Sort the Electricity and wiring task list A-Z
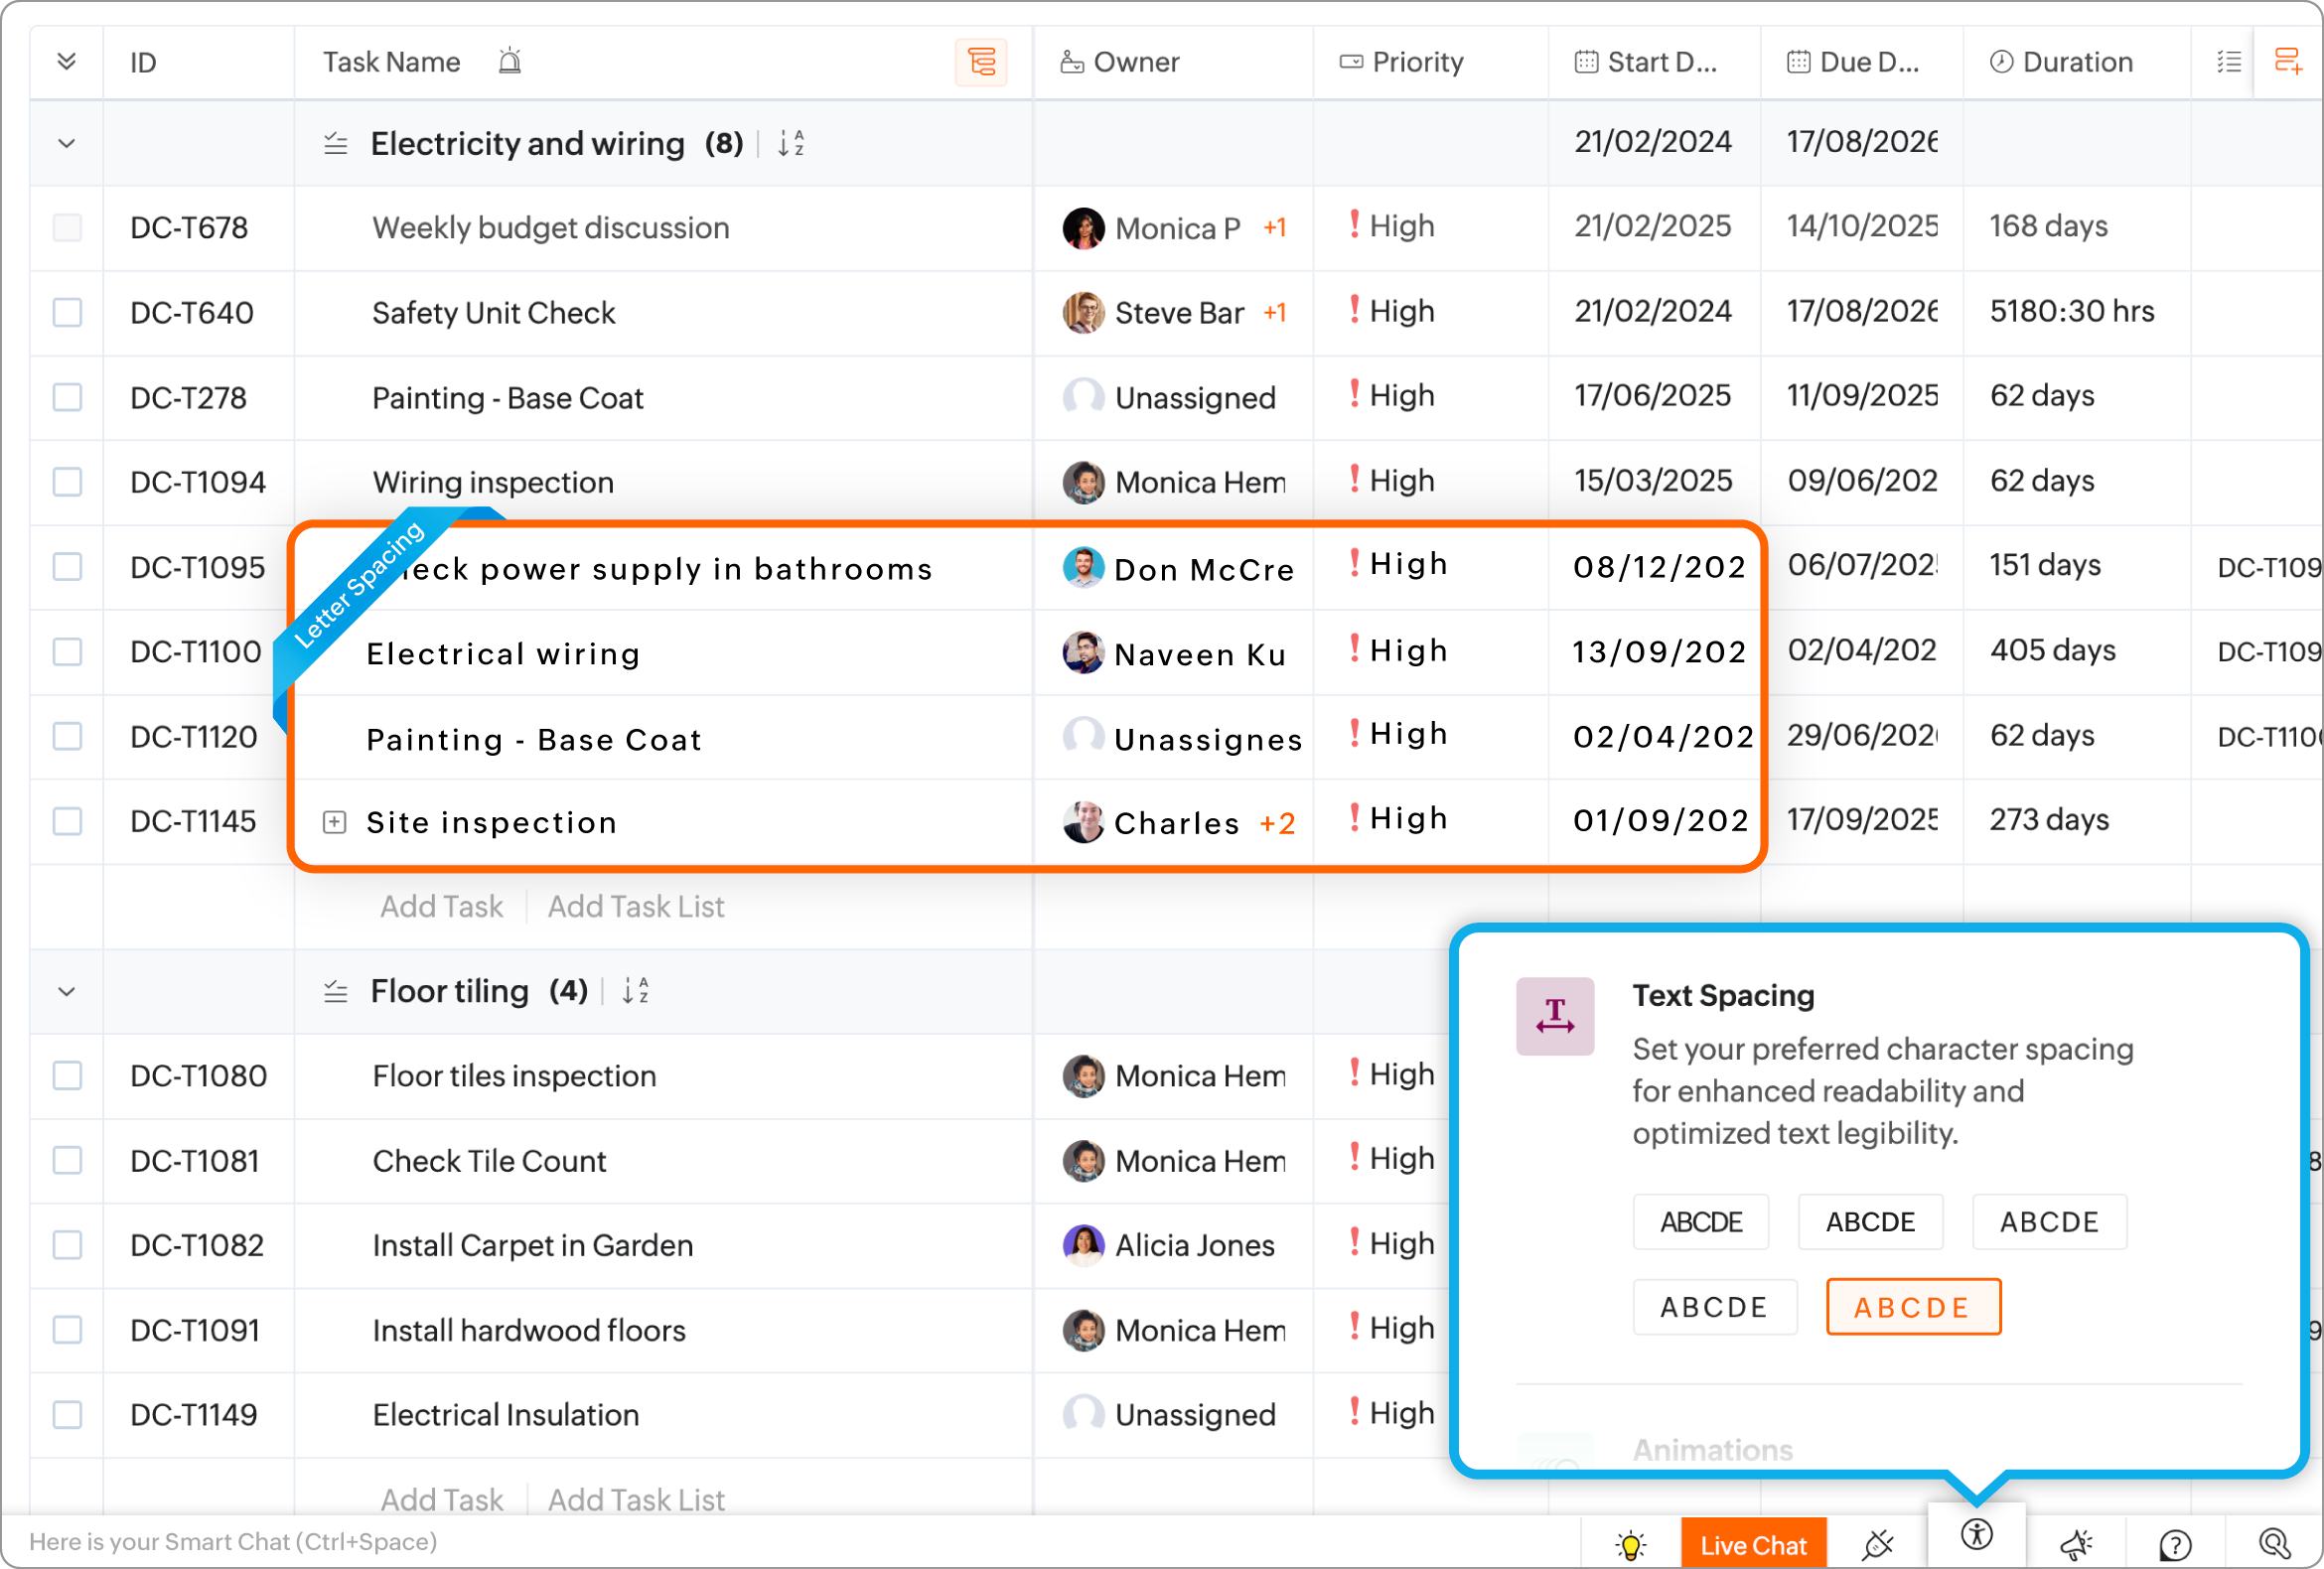2324x1569 pixels. pyautogui.click(x=791, y=144)
